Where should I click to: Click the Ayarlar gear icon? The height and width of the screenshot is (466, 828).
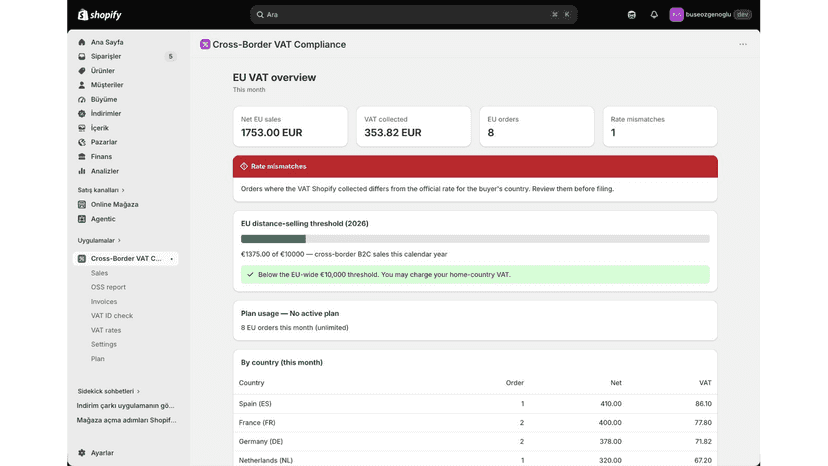[82, 453]
